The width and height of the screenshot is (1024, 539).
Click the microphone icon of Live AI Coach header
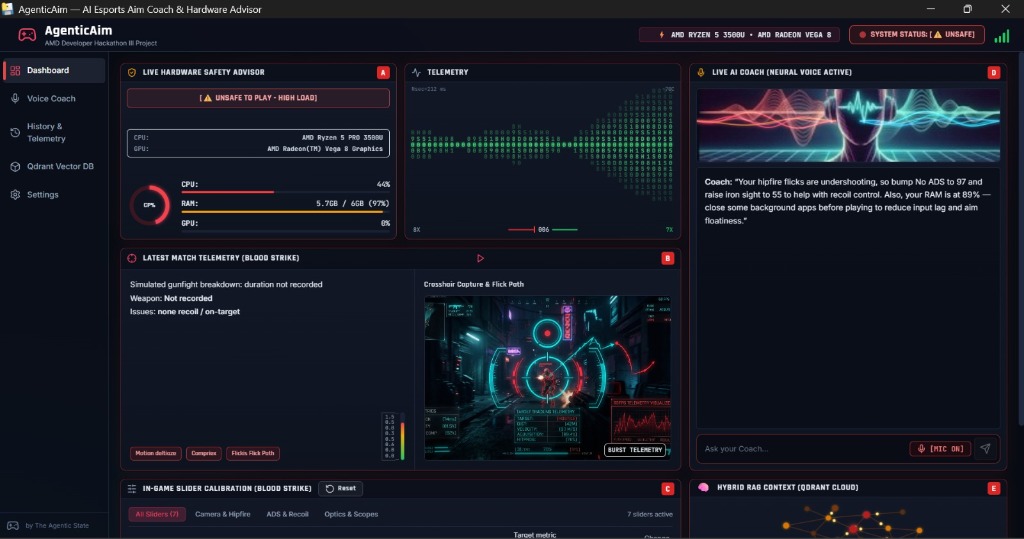(x=701, y=73)
